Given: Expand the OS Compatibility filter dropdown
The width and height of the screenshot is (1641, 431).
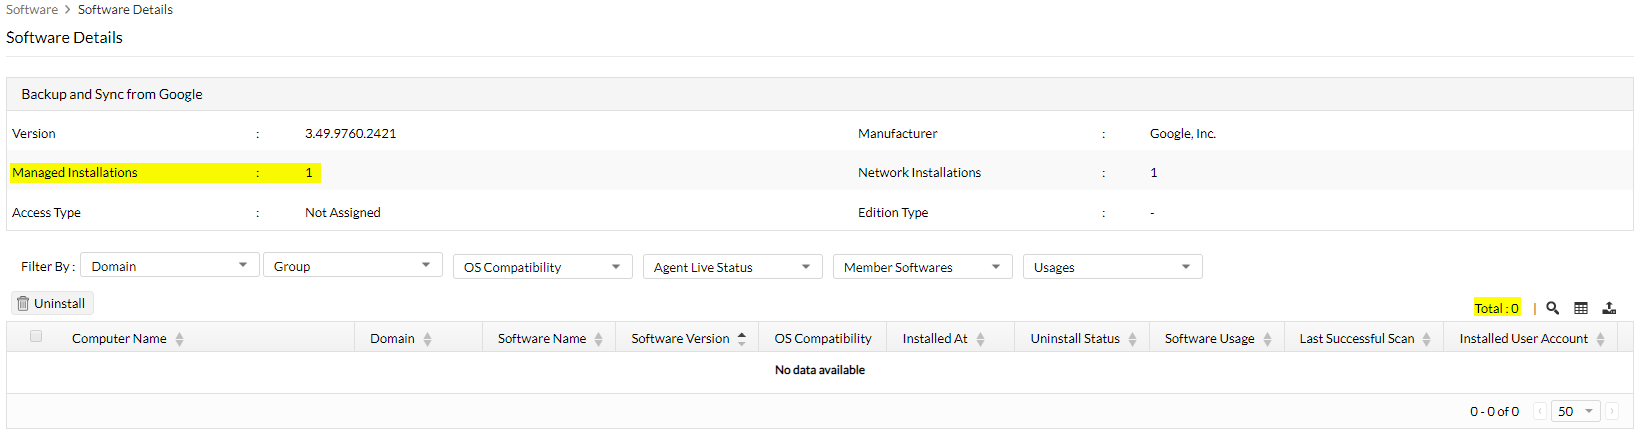Looking at the screenshot, I should point(543,267).
